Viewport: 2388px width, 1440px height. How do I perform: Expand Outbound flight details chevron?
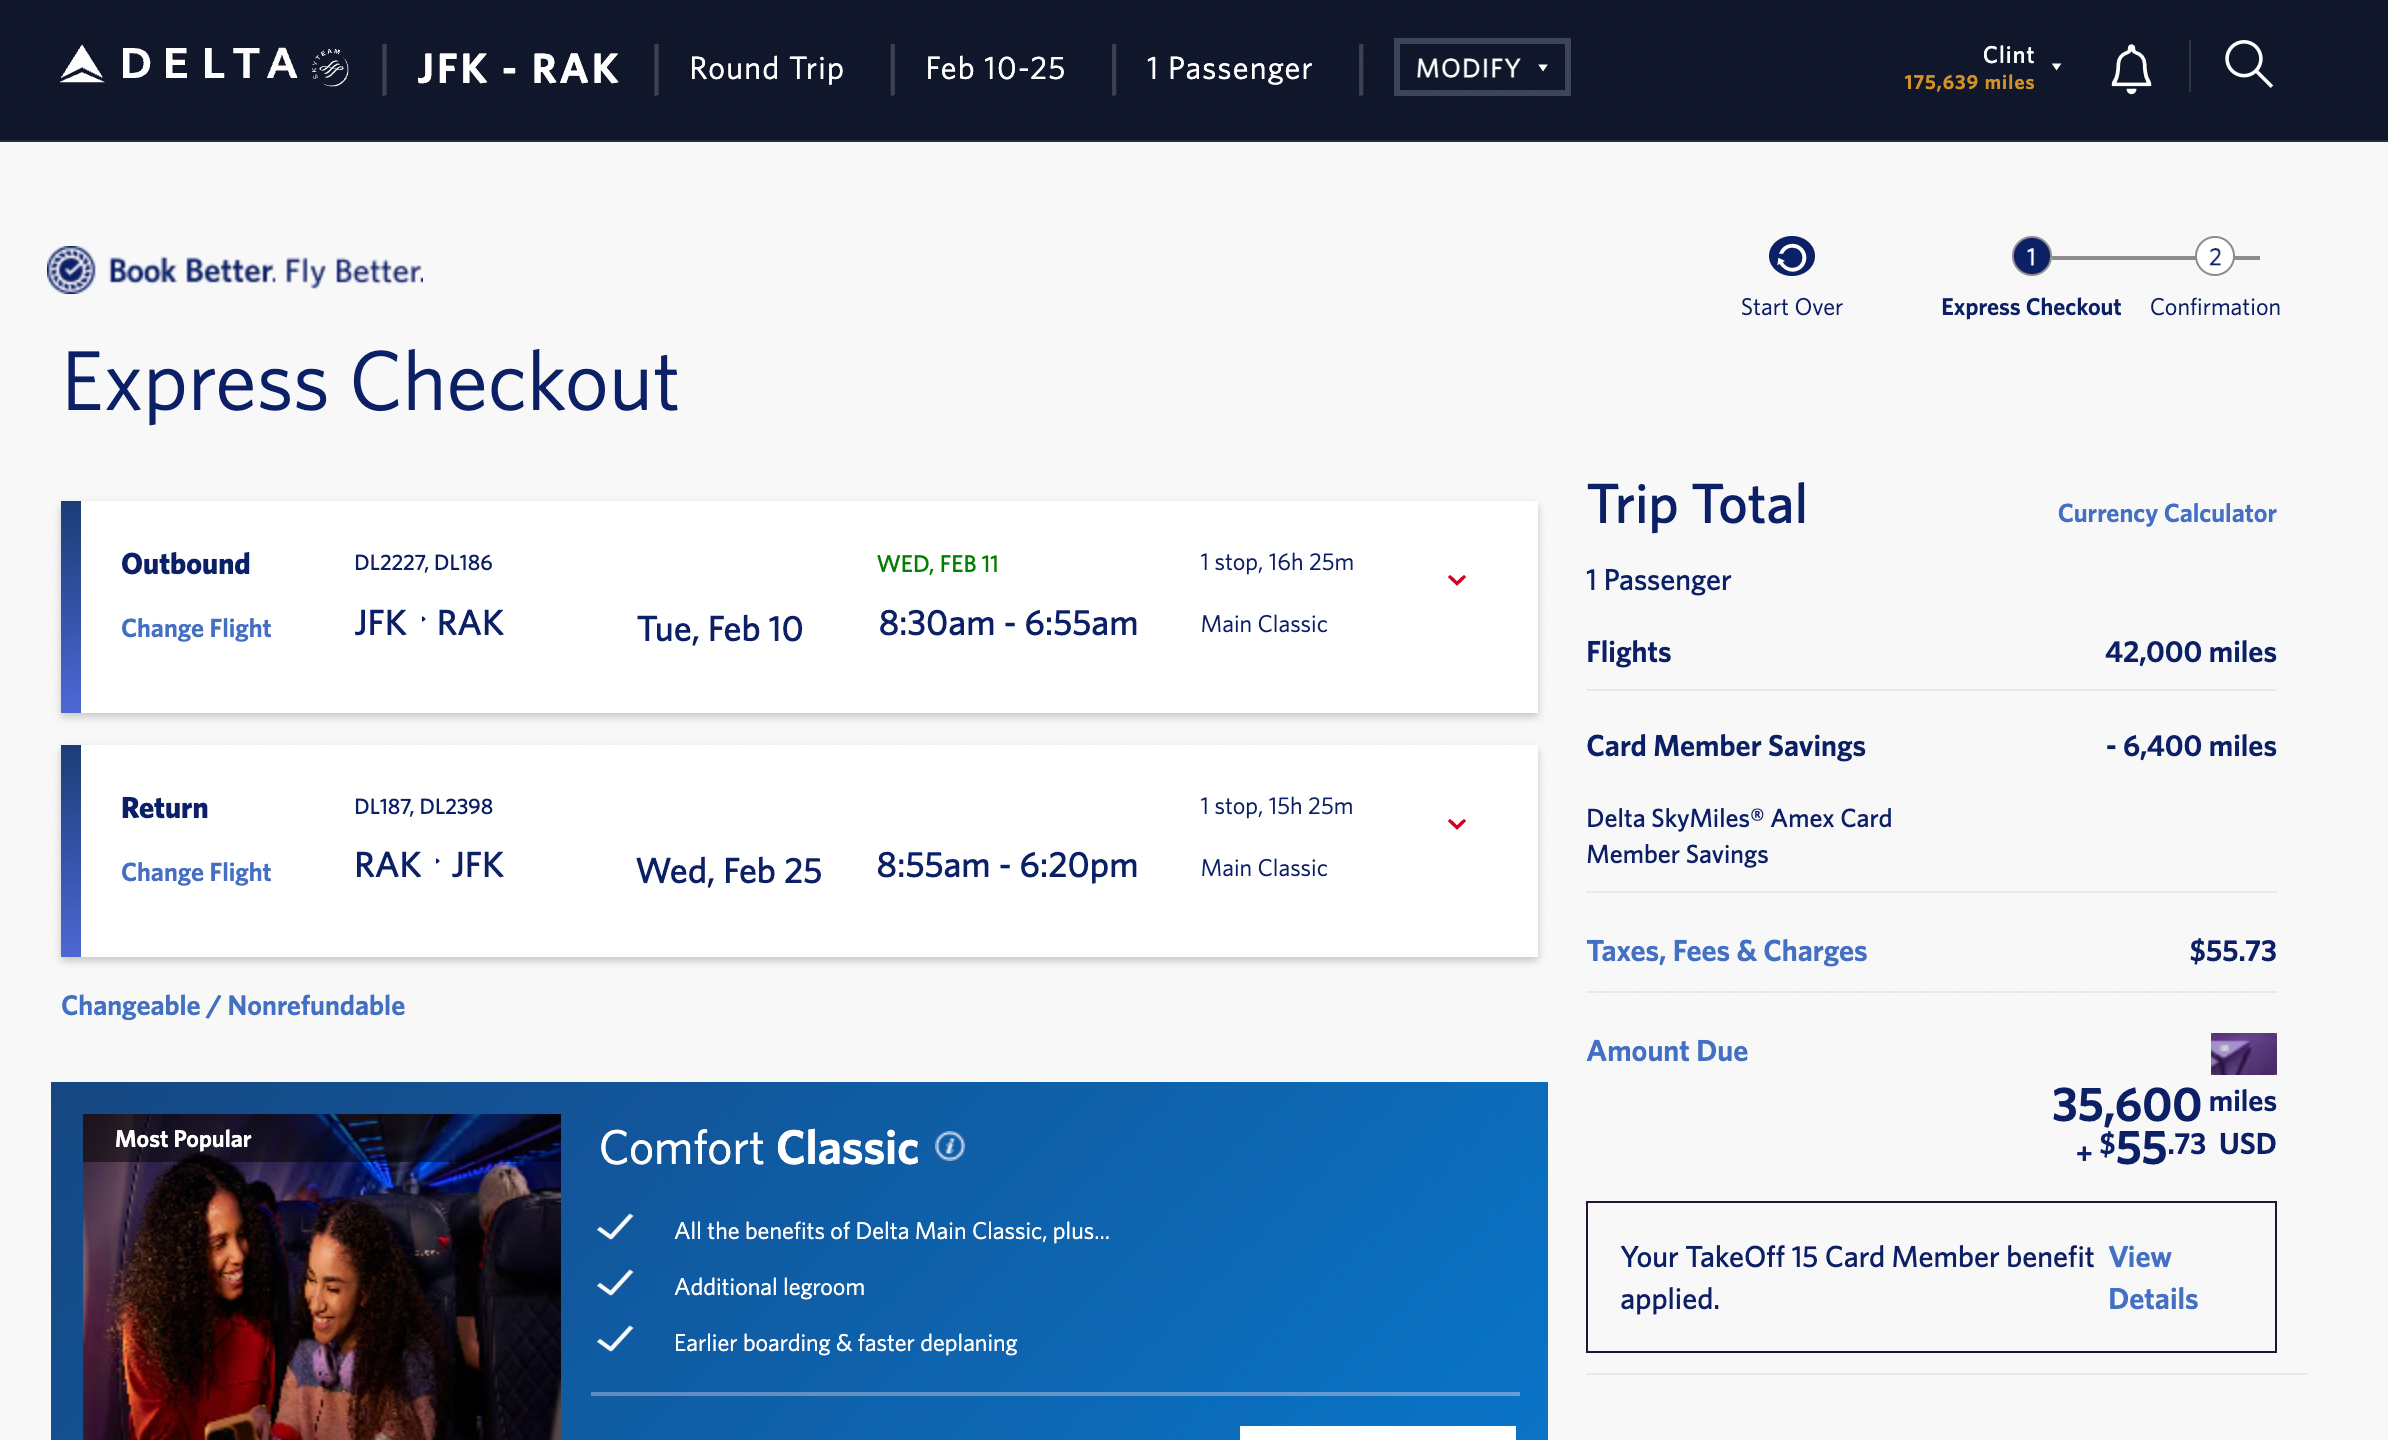[1456, 580]
